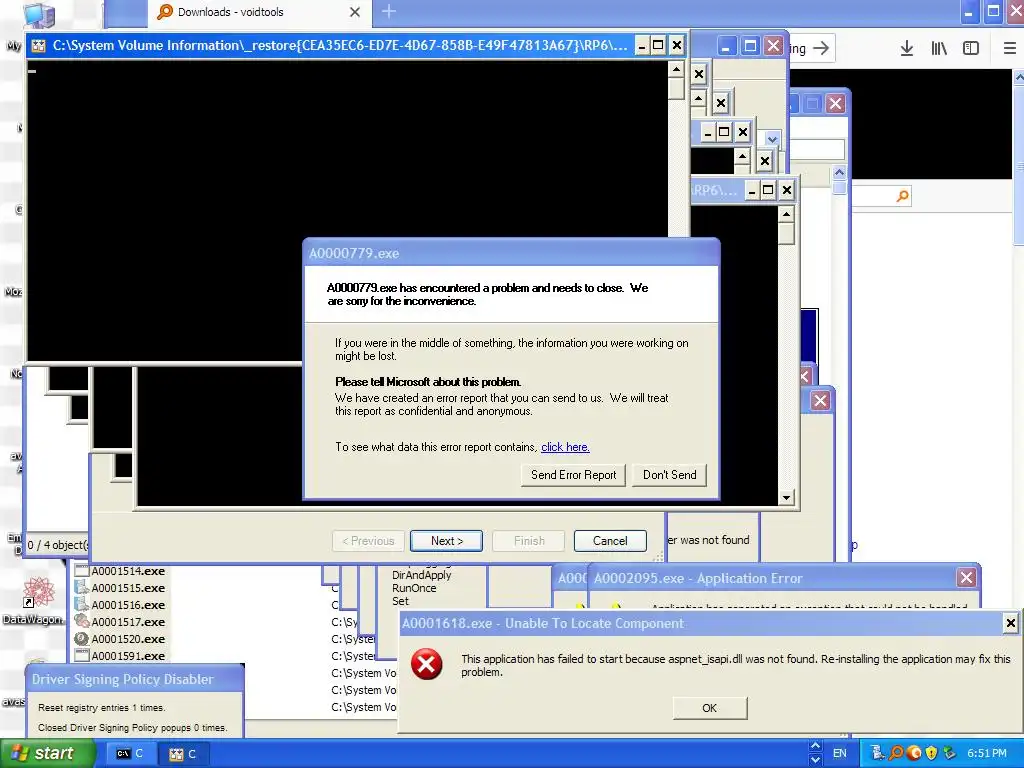Click the icon beside A0001520.exe
The height and width of the screenshot is (768, 1024).
pyautogui.click(x=82, y=639)
